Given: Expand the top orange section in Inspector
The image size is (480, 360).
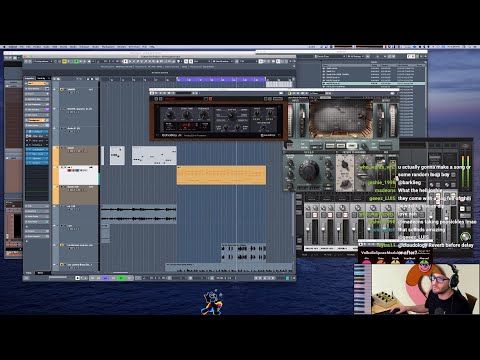Looking at the screenshot, I should click(x=37, y=83).
